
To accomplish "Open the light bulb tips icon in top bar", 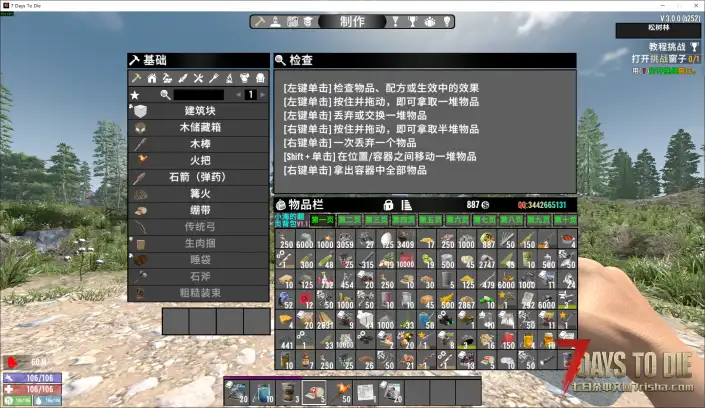I will 447,22.
